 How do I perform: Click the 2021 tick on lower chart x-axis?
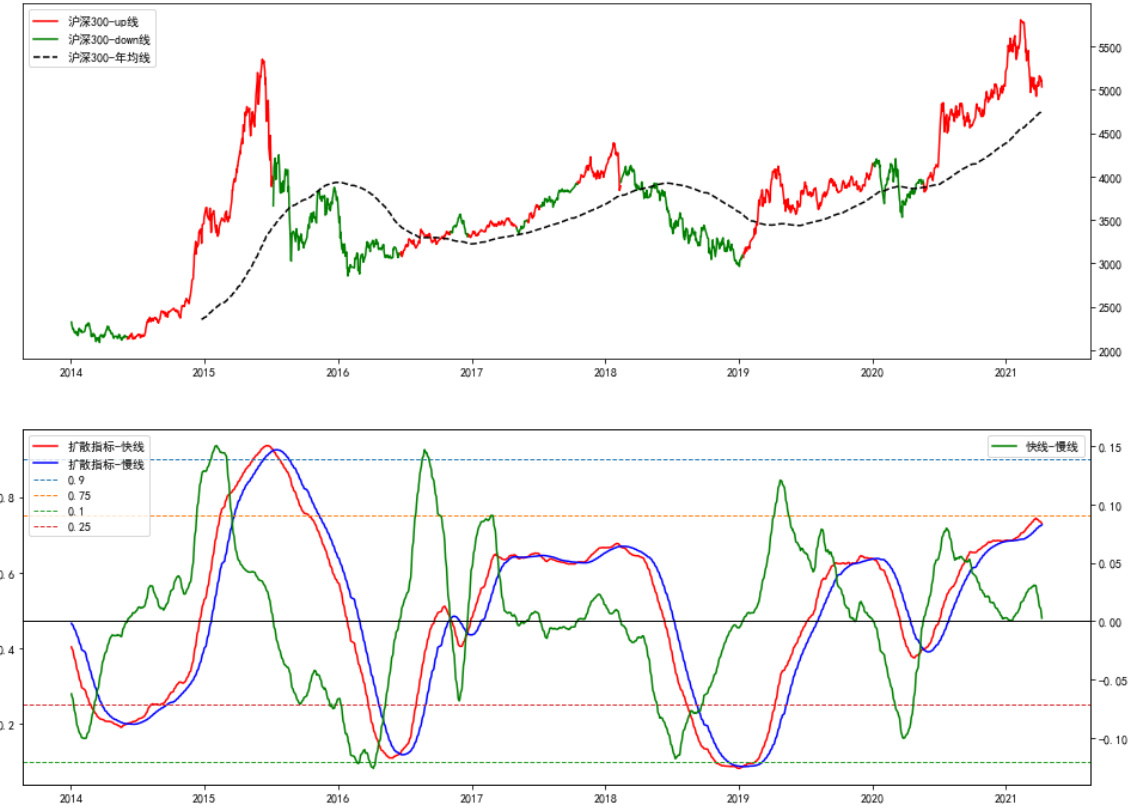click(1007, 800)
